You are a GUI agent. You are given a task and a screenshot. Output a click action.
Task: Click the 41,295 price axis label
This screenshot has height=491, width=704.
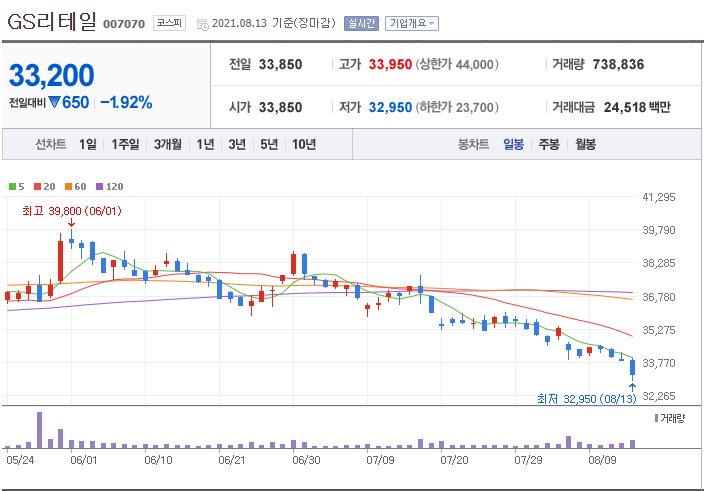(659, 197)
